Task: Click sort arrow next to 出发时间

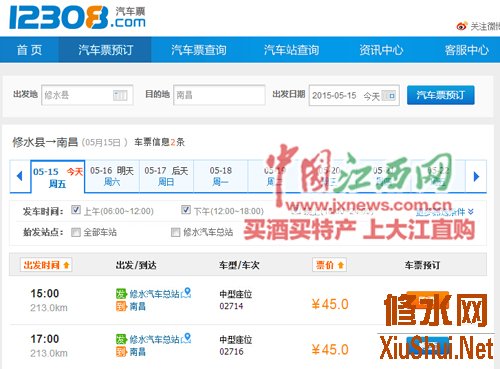Action: point(66,265)
